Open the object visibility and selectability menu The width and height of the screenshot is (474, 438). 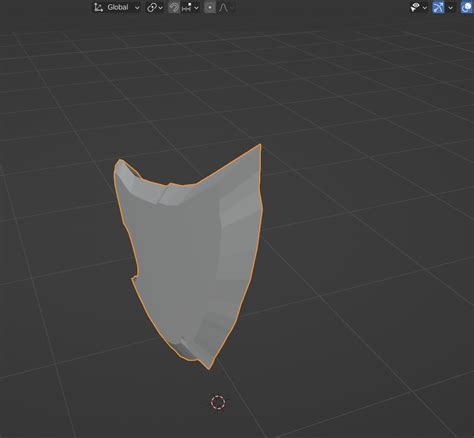pos(419,7)
